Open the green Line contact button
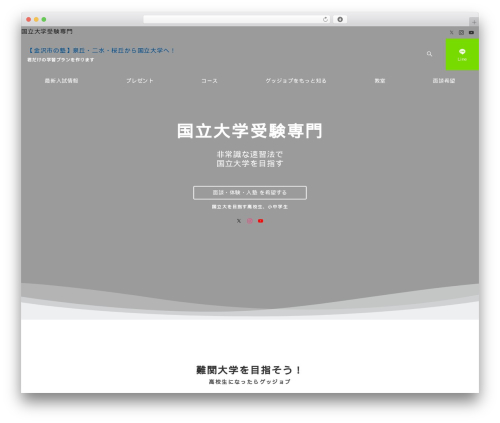 tap(462, 54)
